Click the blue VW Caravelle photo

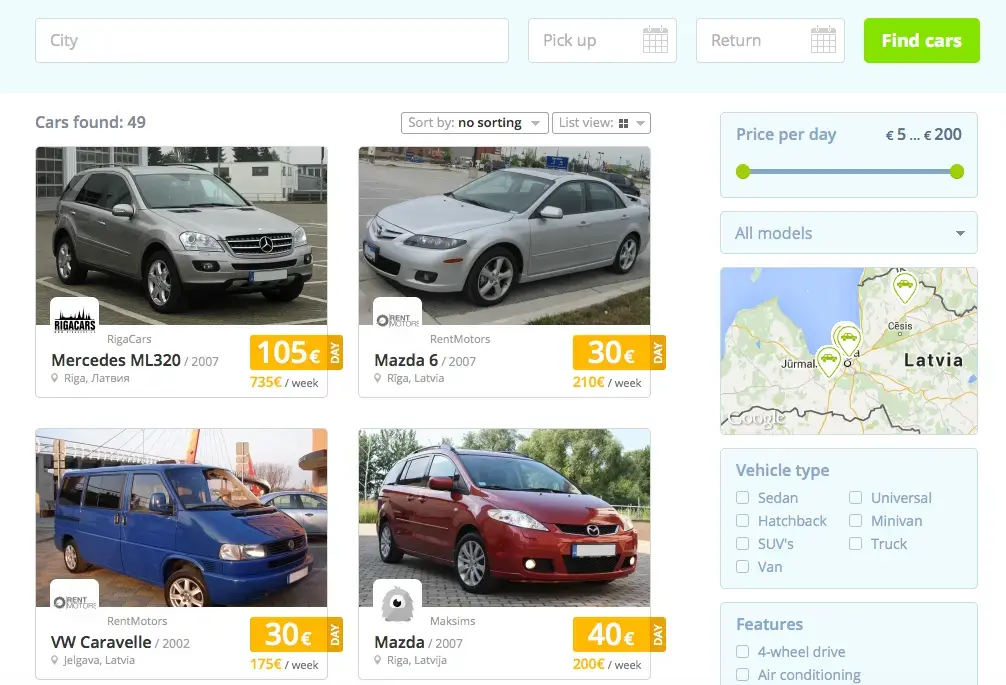tap(182, 518)
